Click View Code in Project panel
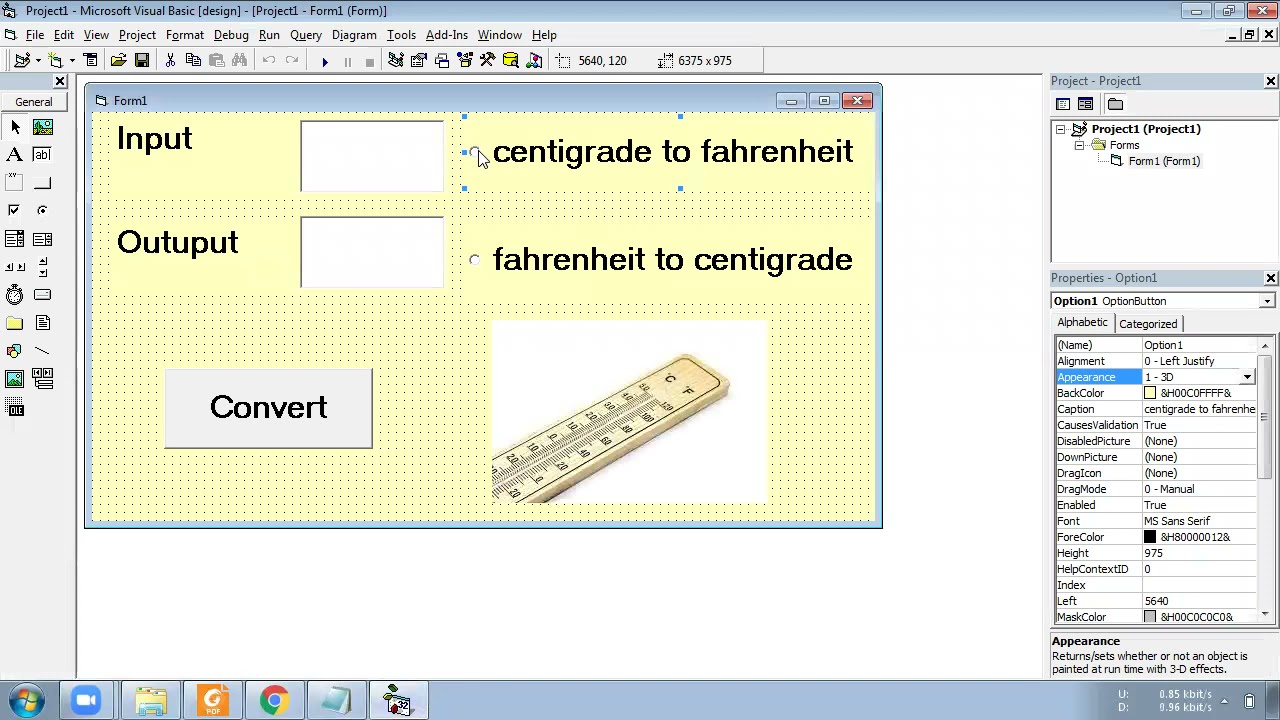This screenshot has height=720, width=1280. [x=1063, y=104]
